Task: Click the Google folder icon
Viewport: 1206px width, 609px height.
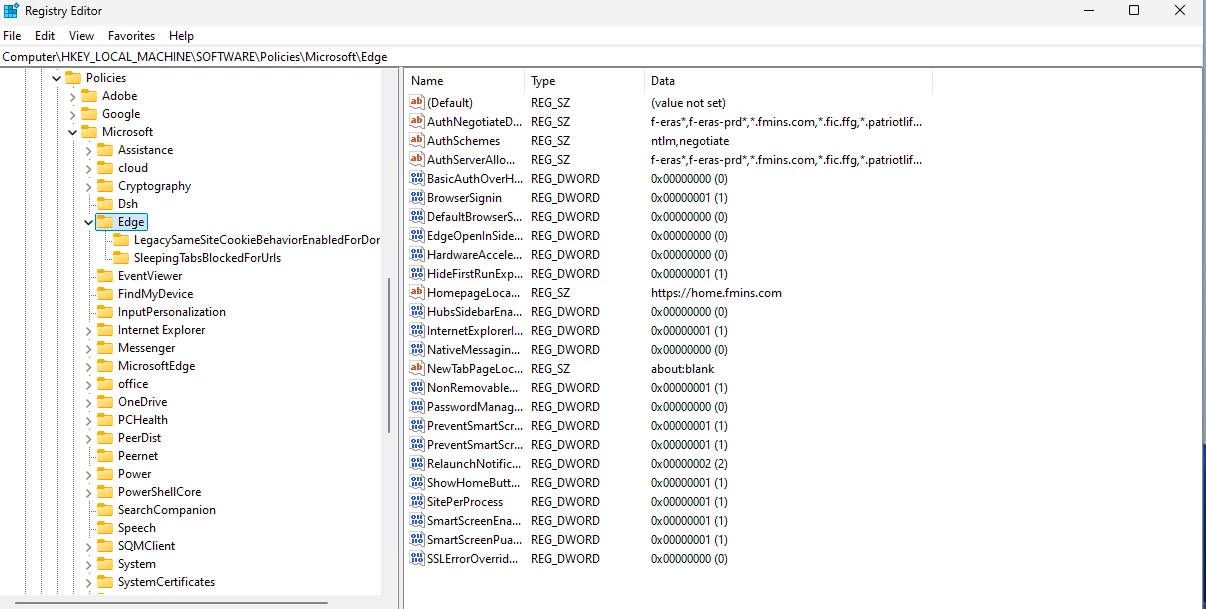Action: pyautogui.click(x=89, y=114)
